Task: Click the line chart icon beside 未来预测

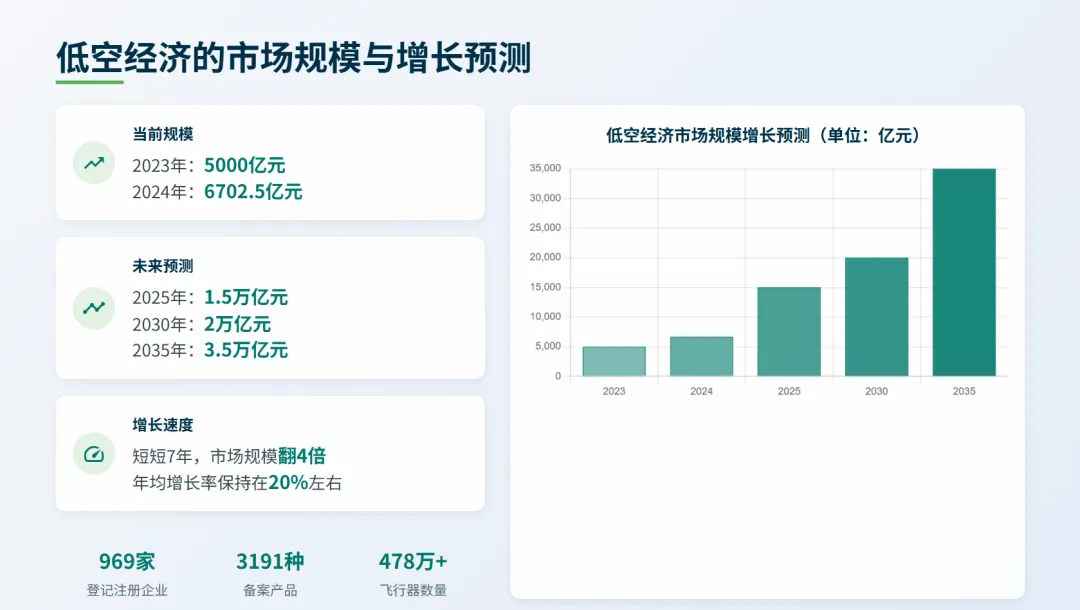Action: point(94,308)
